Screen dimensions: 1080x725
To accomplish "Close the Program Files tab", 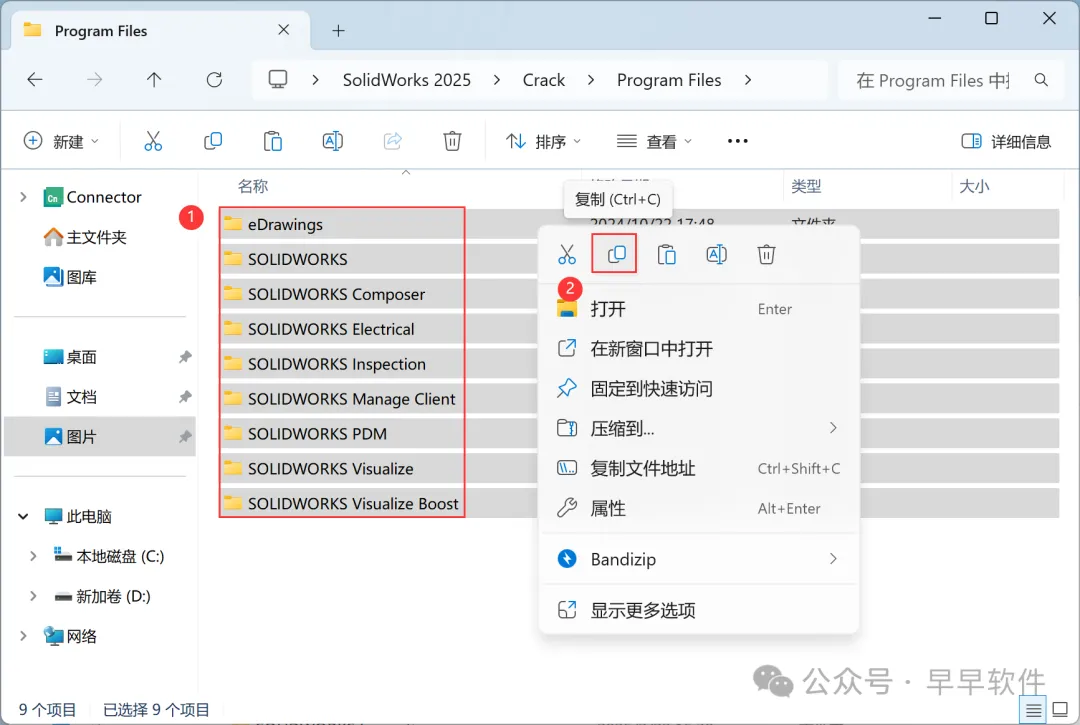I will [x=283, y=30].
